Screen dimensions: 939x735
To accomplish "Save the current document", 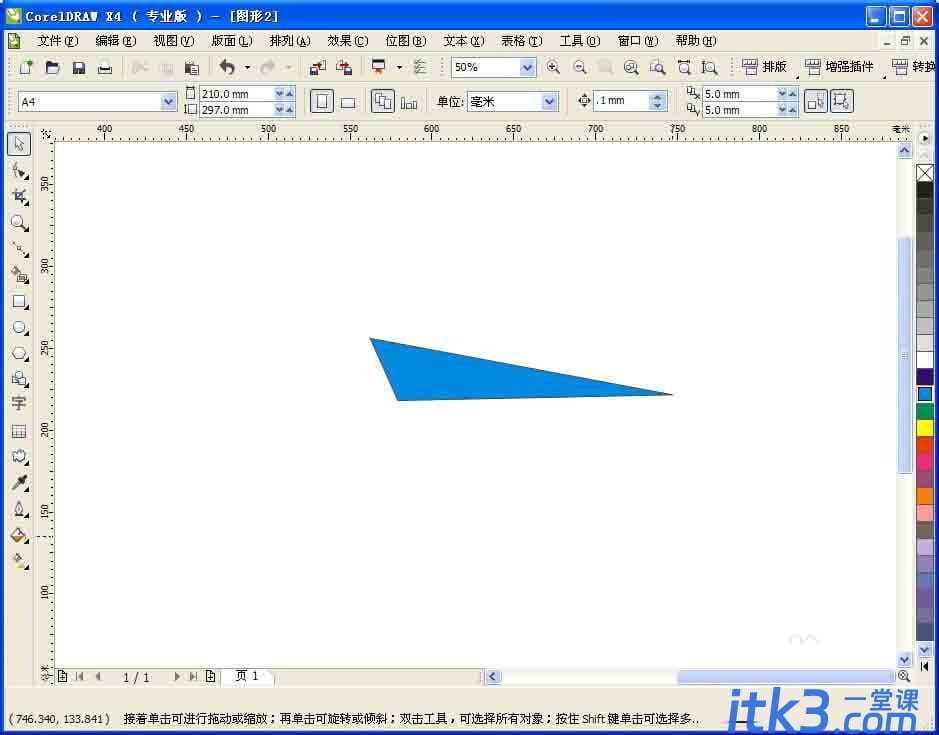I will pyautogui.click(x=78, y=68).
